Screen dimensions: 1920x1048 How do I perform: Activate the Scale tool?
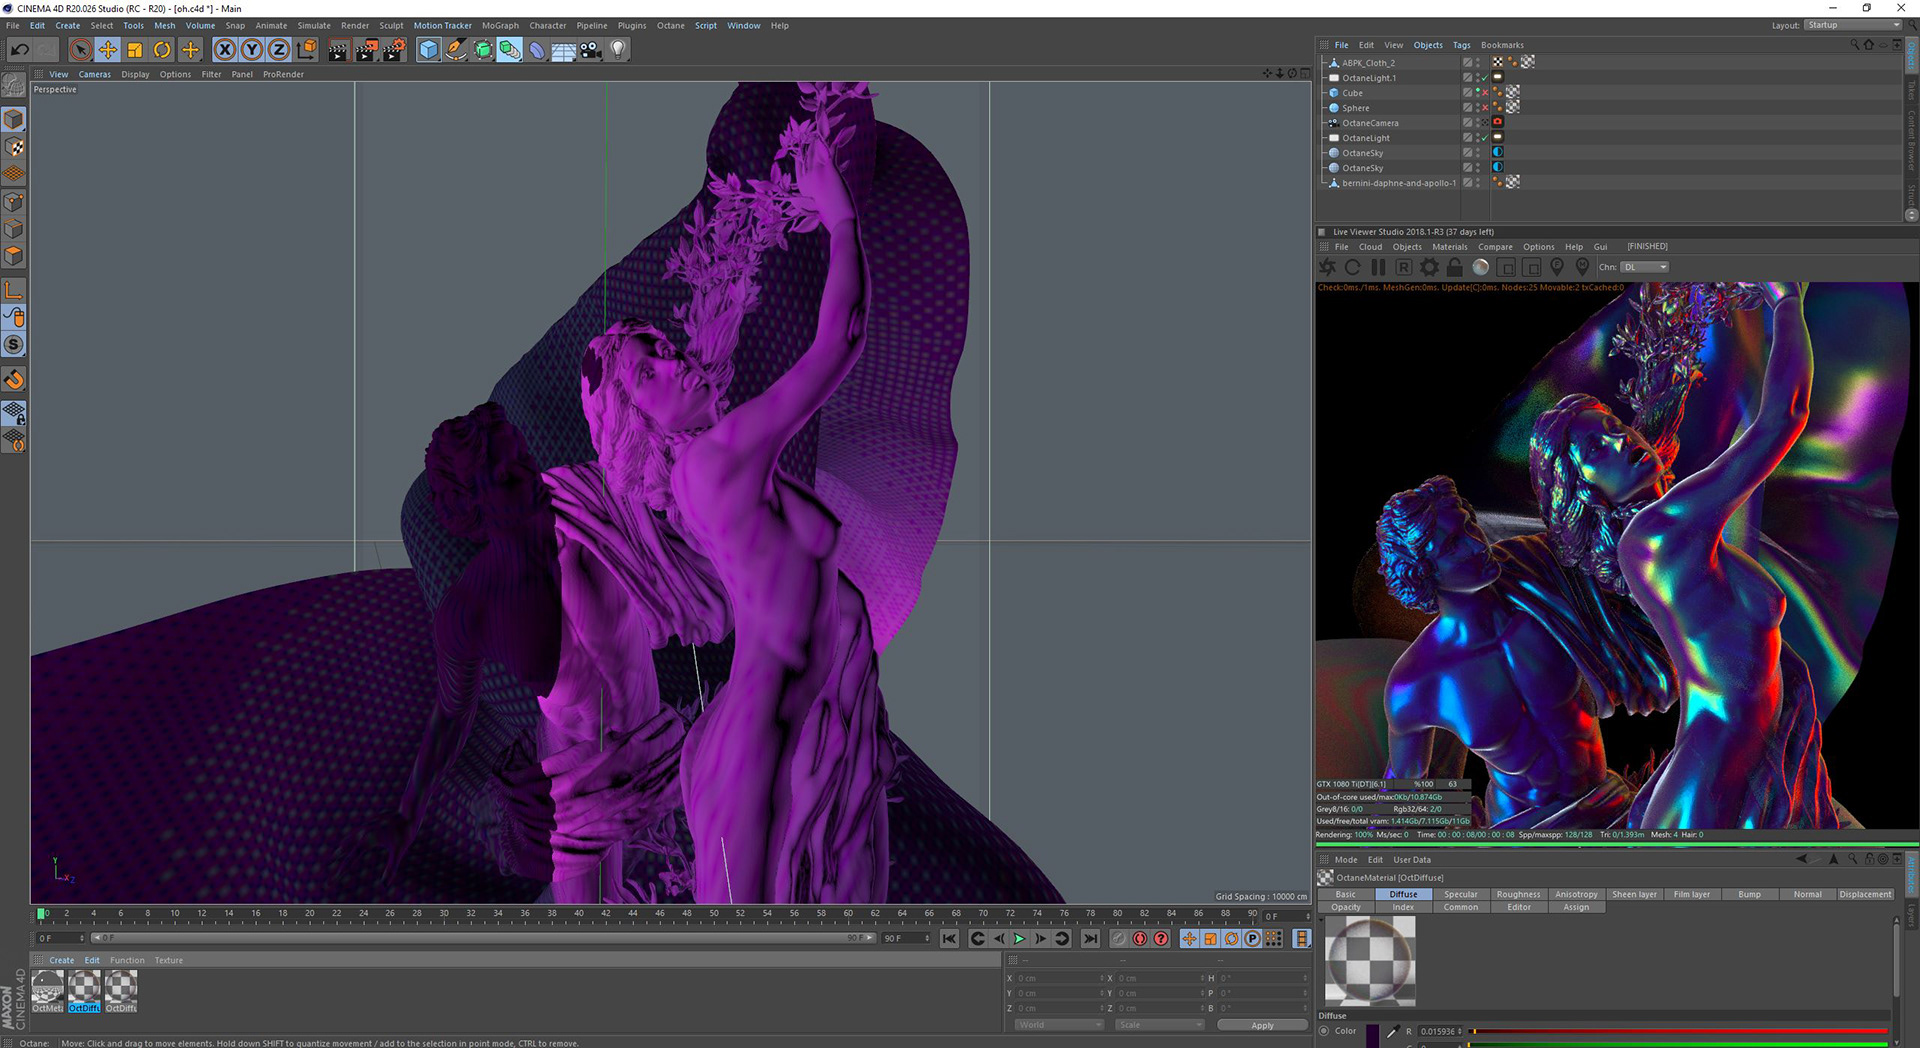coord(135,50)
